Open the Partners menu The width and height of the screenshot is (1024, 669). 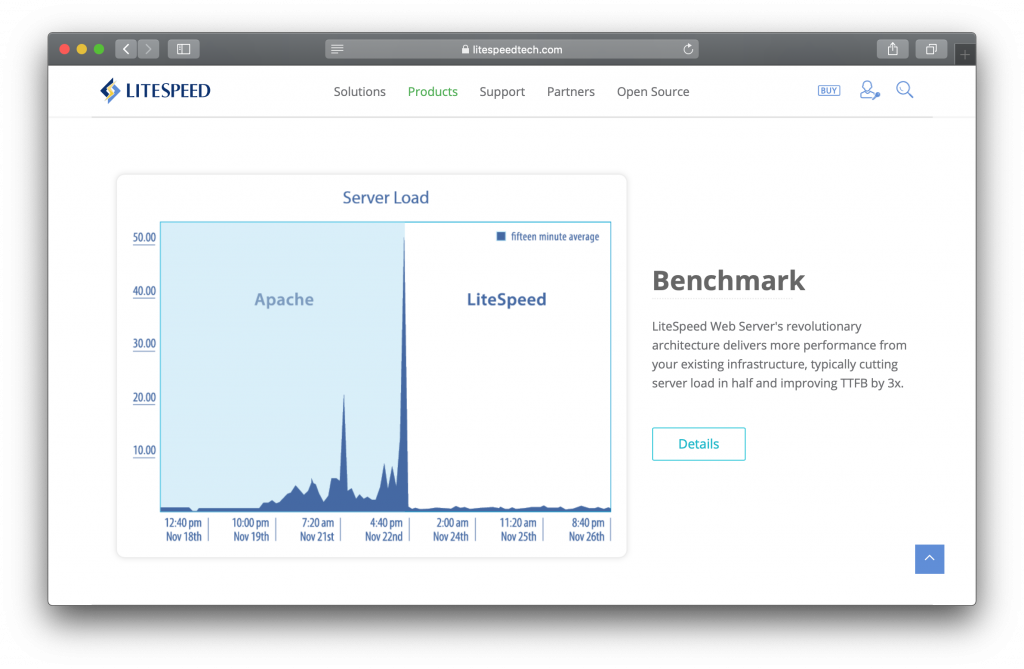point(571,91)
